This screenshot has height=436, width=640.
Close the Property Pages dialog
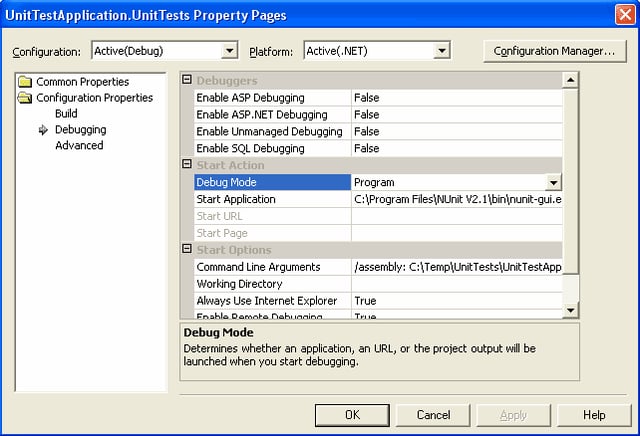coord(625,15)
